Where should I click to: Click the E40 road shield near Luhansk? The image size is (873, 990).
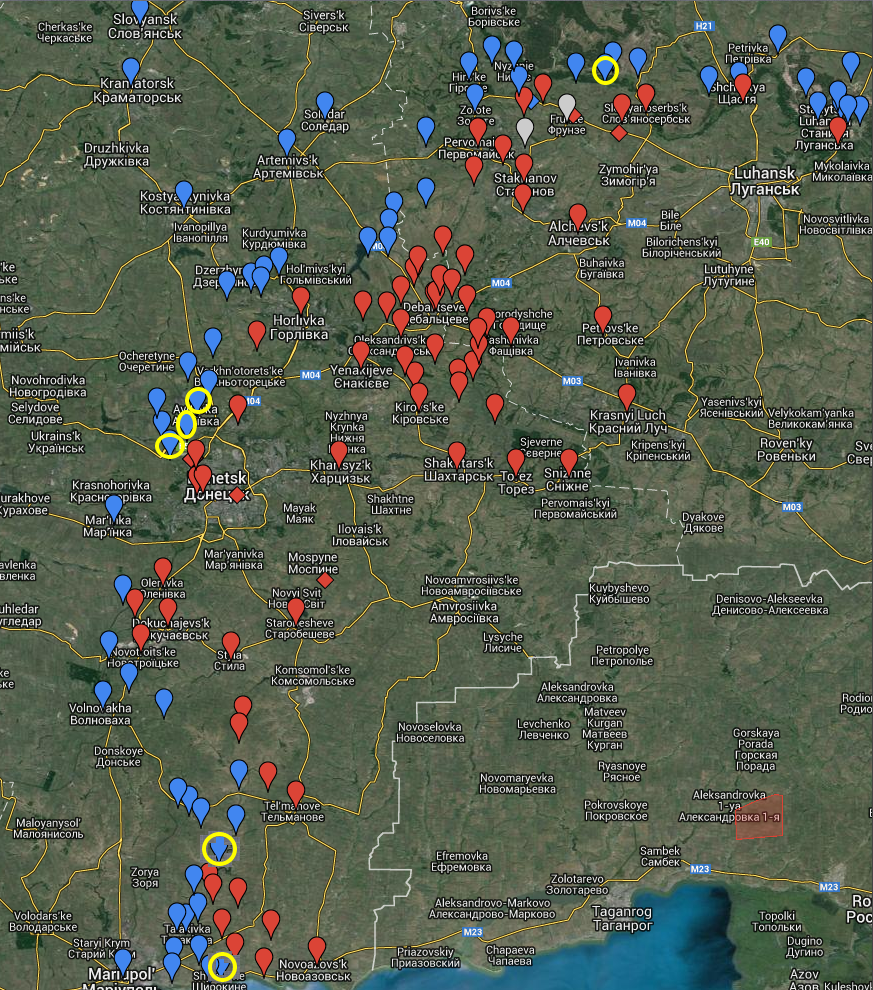(x=764, y=242)
